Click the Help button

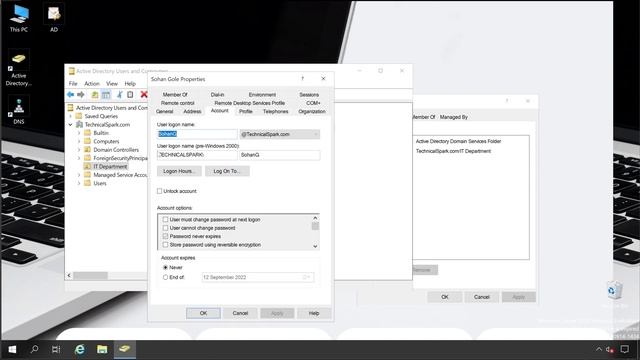tap(313, 313)
